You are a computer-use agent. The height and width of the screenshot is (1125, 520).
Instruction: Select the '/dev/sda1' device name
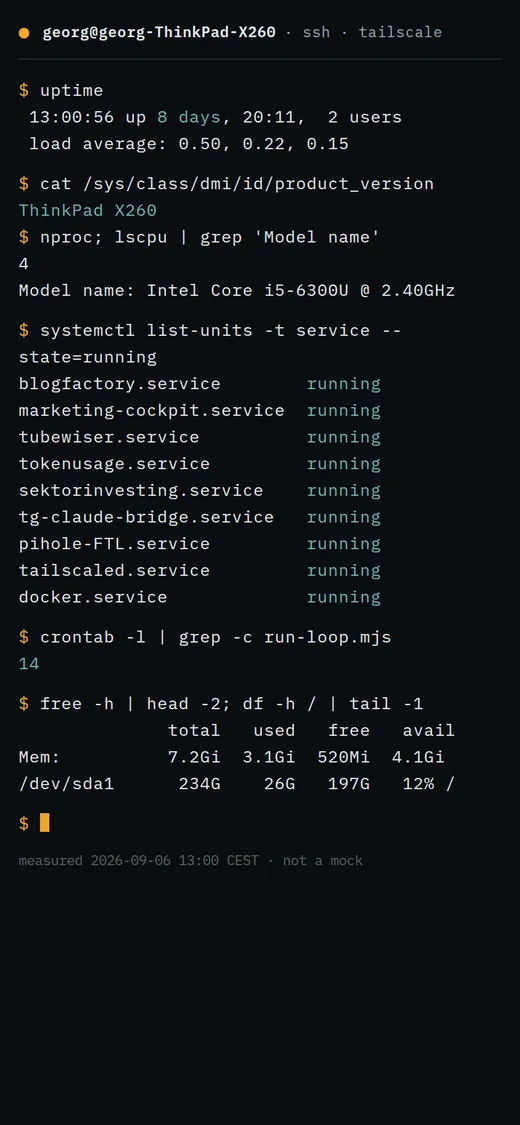[x=66, y=783]
